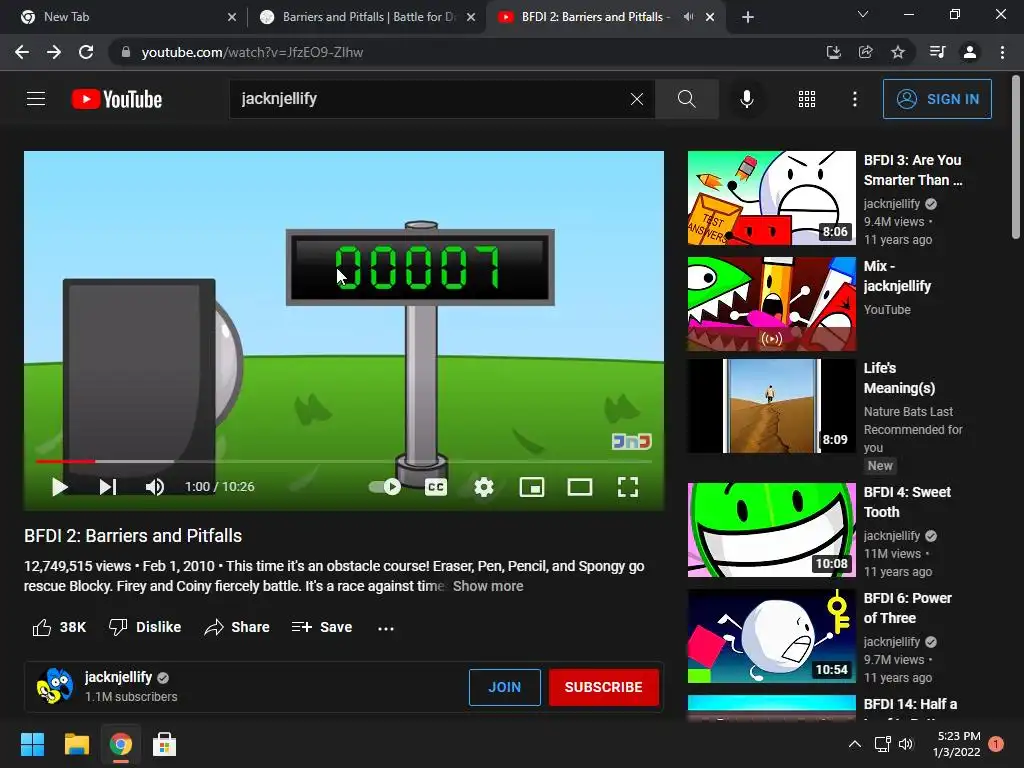Enter full screen mode
This screenshot has width=1024, height=768.
[x=628, y=487]
